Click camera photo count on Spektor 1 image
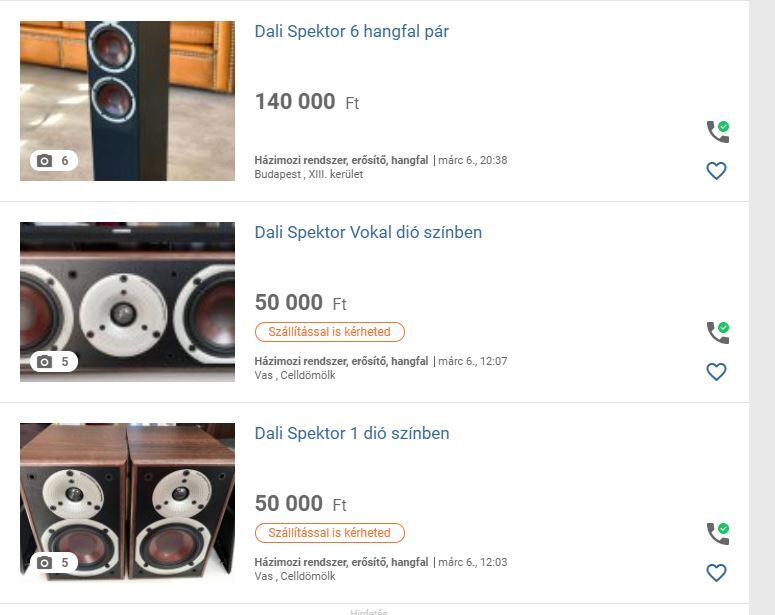This screenshot has height=615, width=775. (x=53, y=563)
